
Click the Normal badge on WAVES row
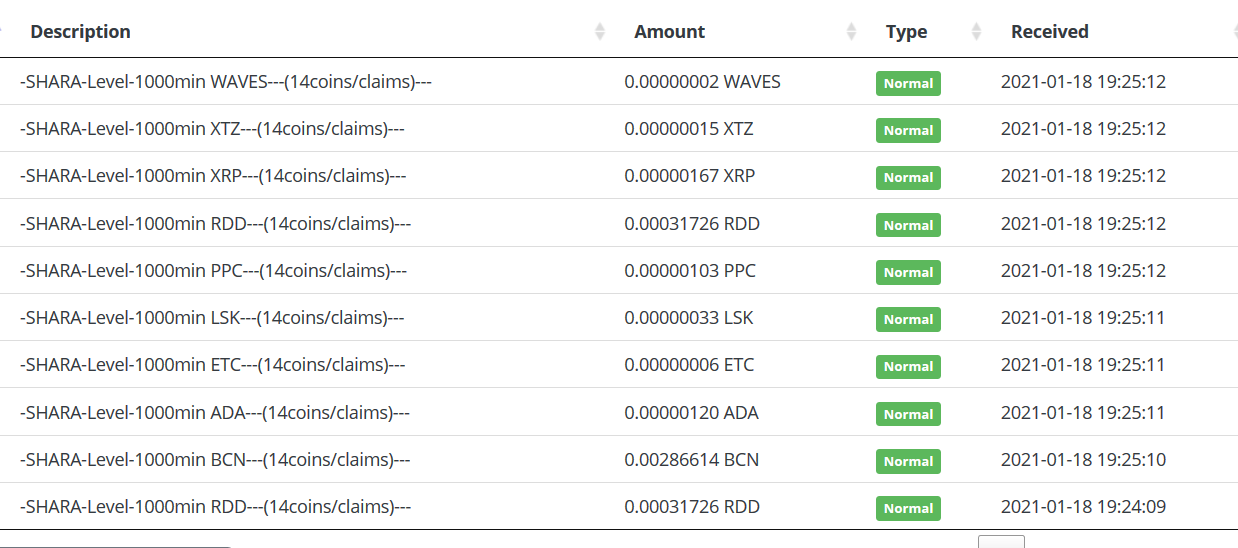pyautogui.click(x=908, y=84)
